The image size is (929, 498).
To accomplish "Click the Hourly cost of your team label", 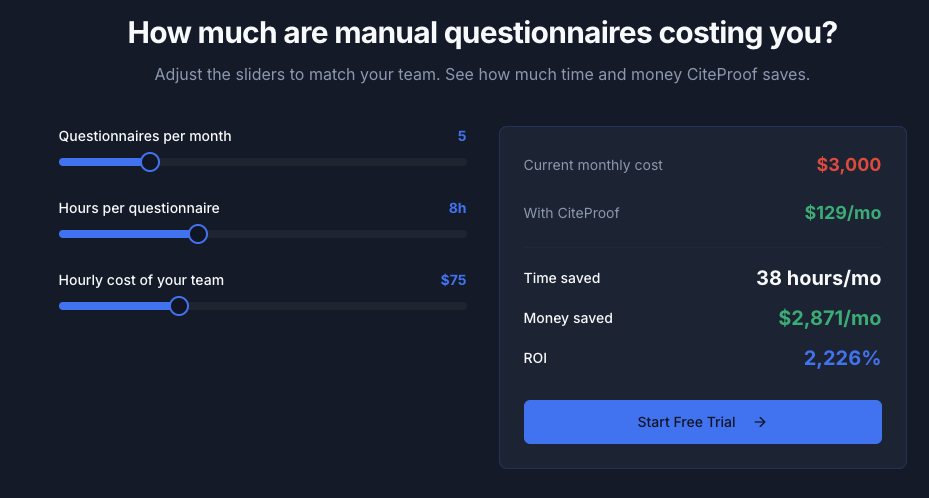I will click(x=141, y=280).
